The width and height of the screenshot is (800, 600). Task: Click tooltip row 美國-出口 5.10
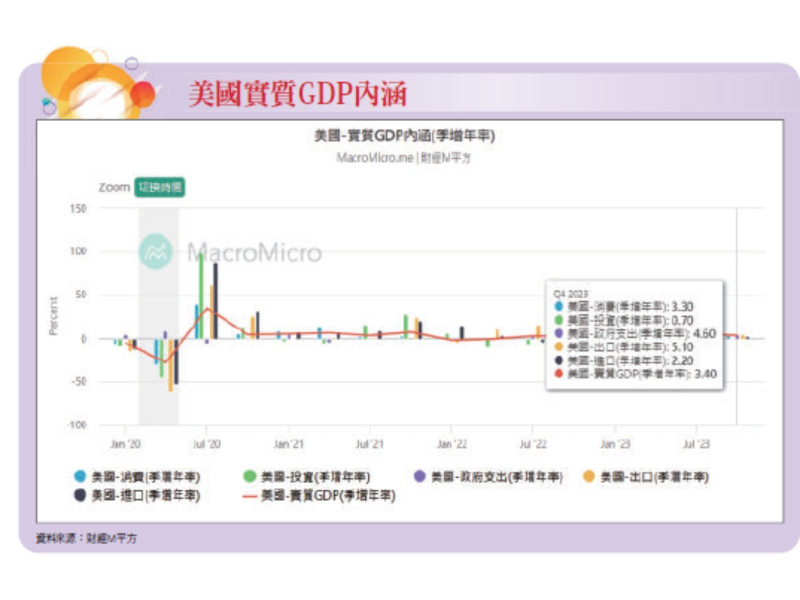623,347
